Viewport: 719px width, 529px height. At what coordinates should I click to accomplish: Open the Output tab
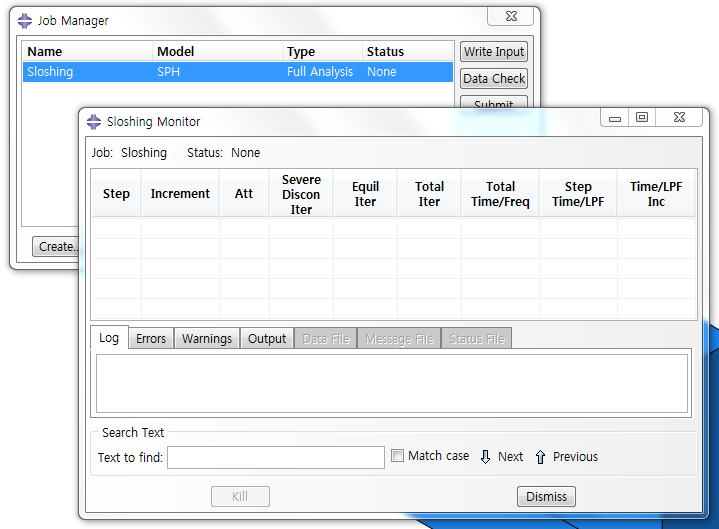click(267, 339)
